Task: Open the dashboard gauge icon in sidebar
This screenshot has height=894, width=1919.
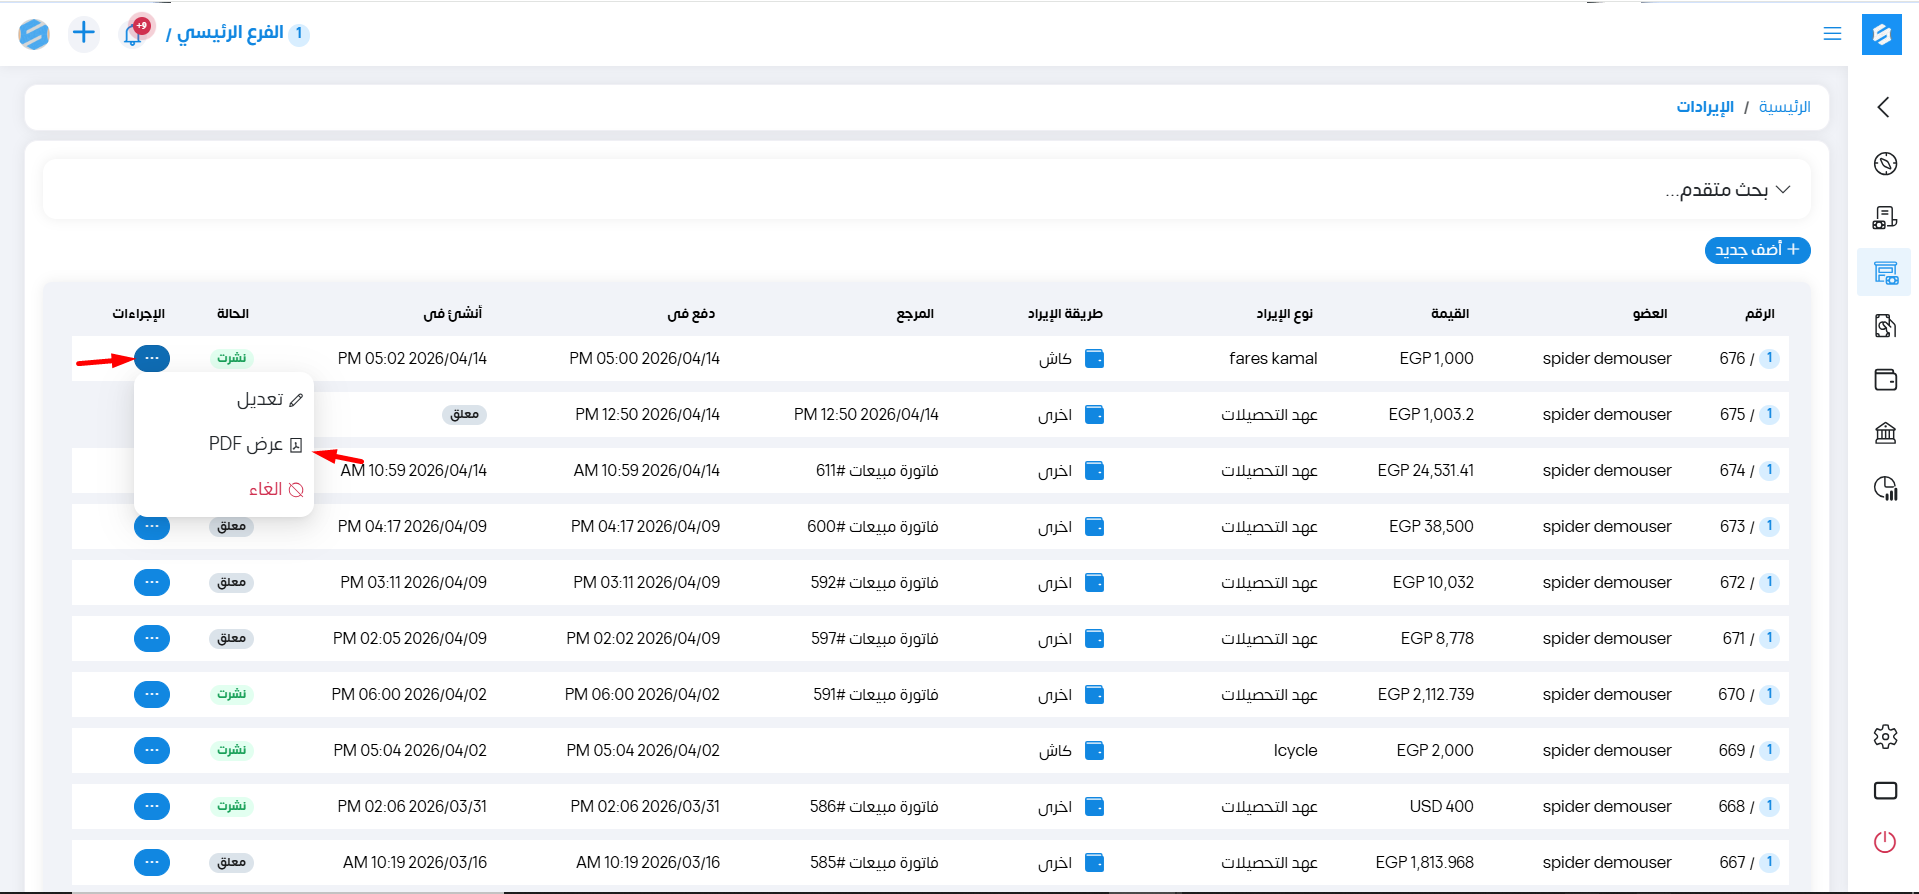Action: [1885, 164]
